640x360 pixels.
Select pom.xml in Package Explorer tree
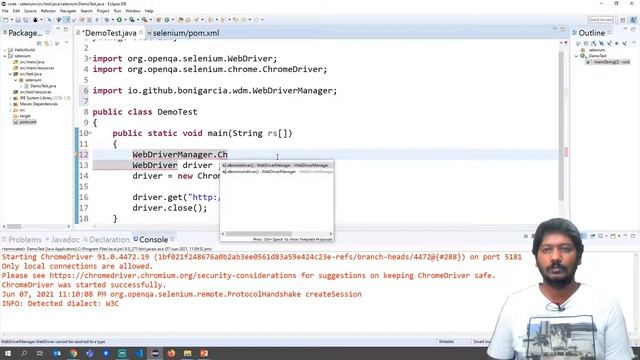(x=27, y=122)
